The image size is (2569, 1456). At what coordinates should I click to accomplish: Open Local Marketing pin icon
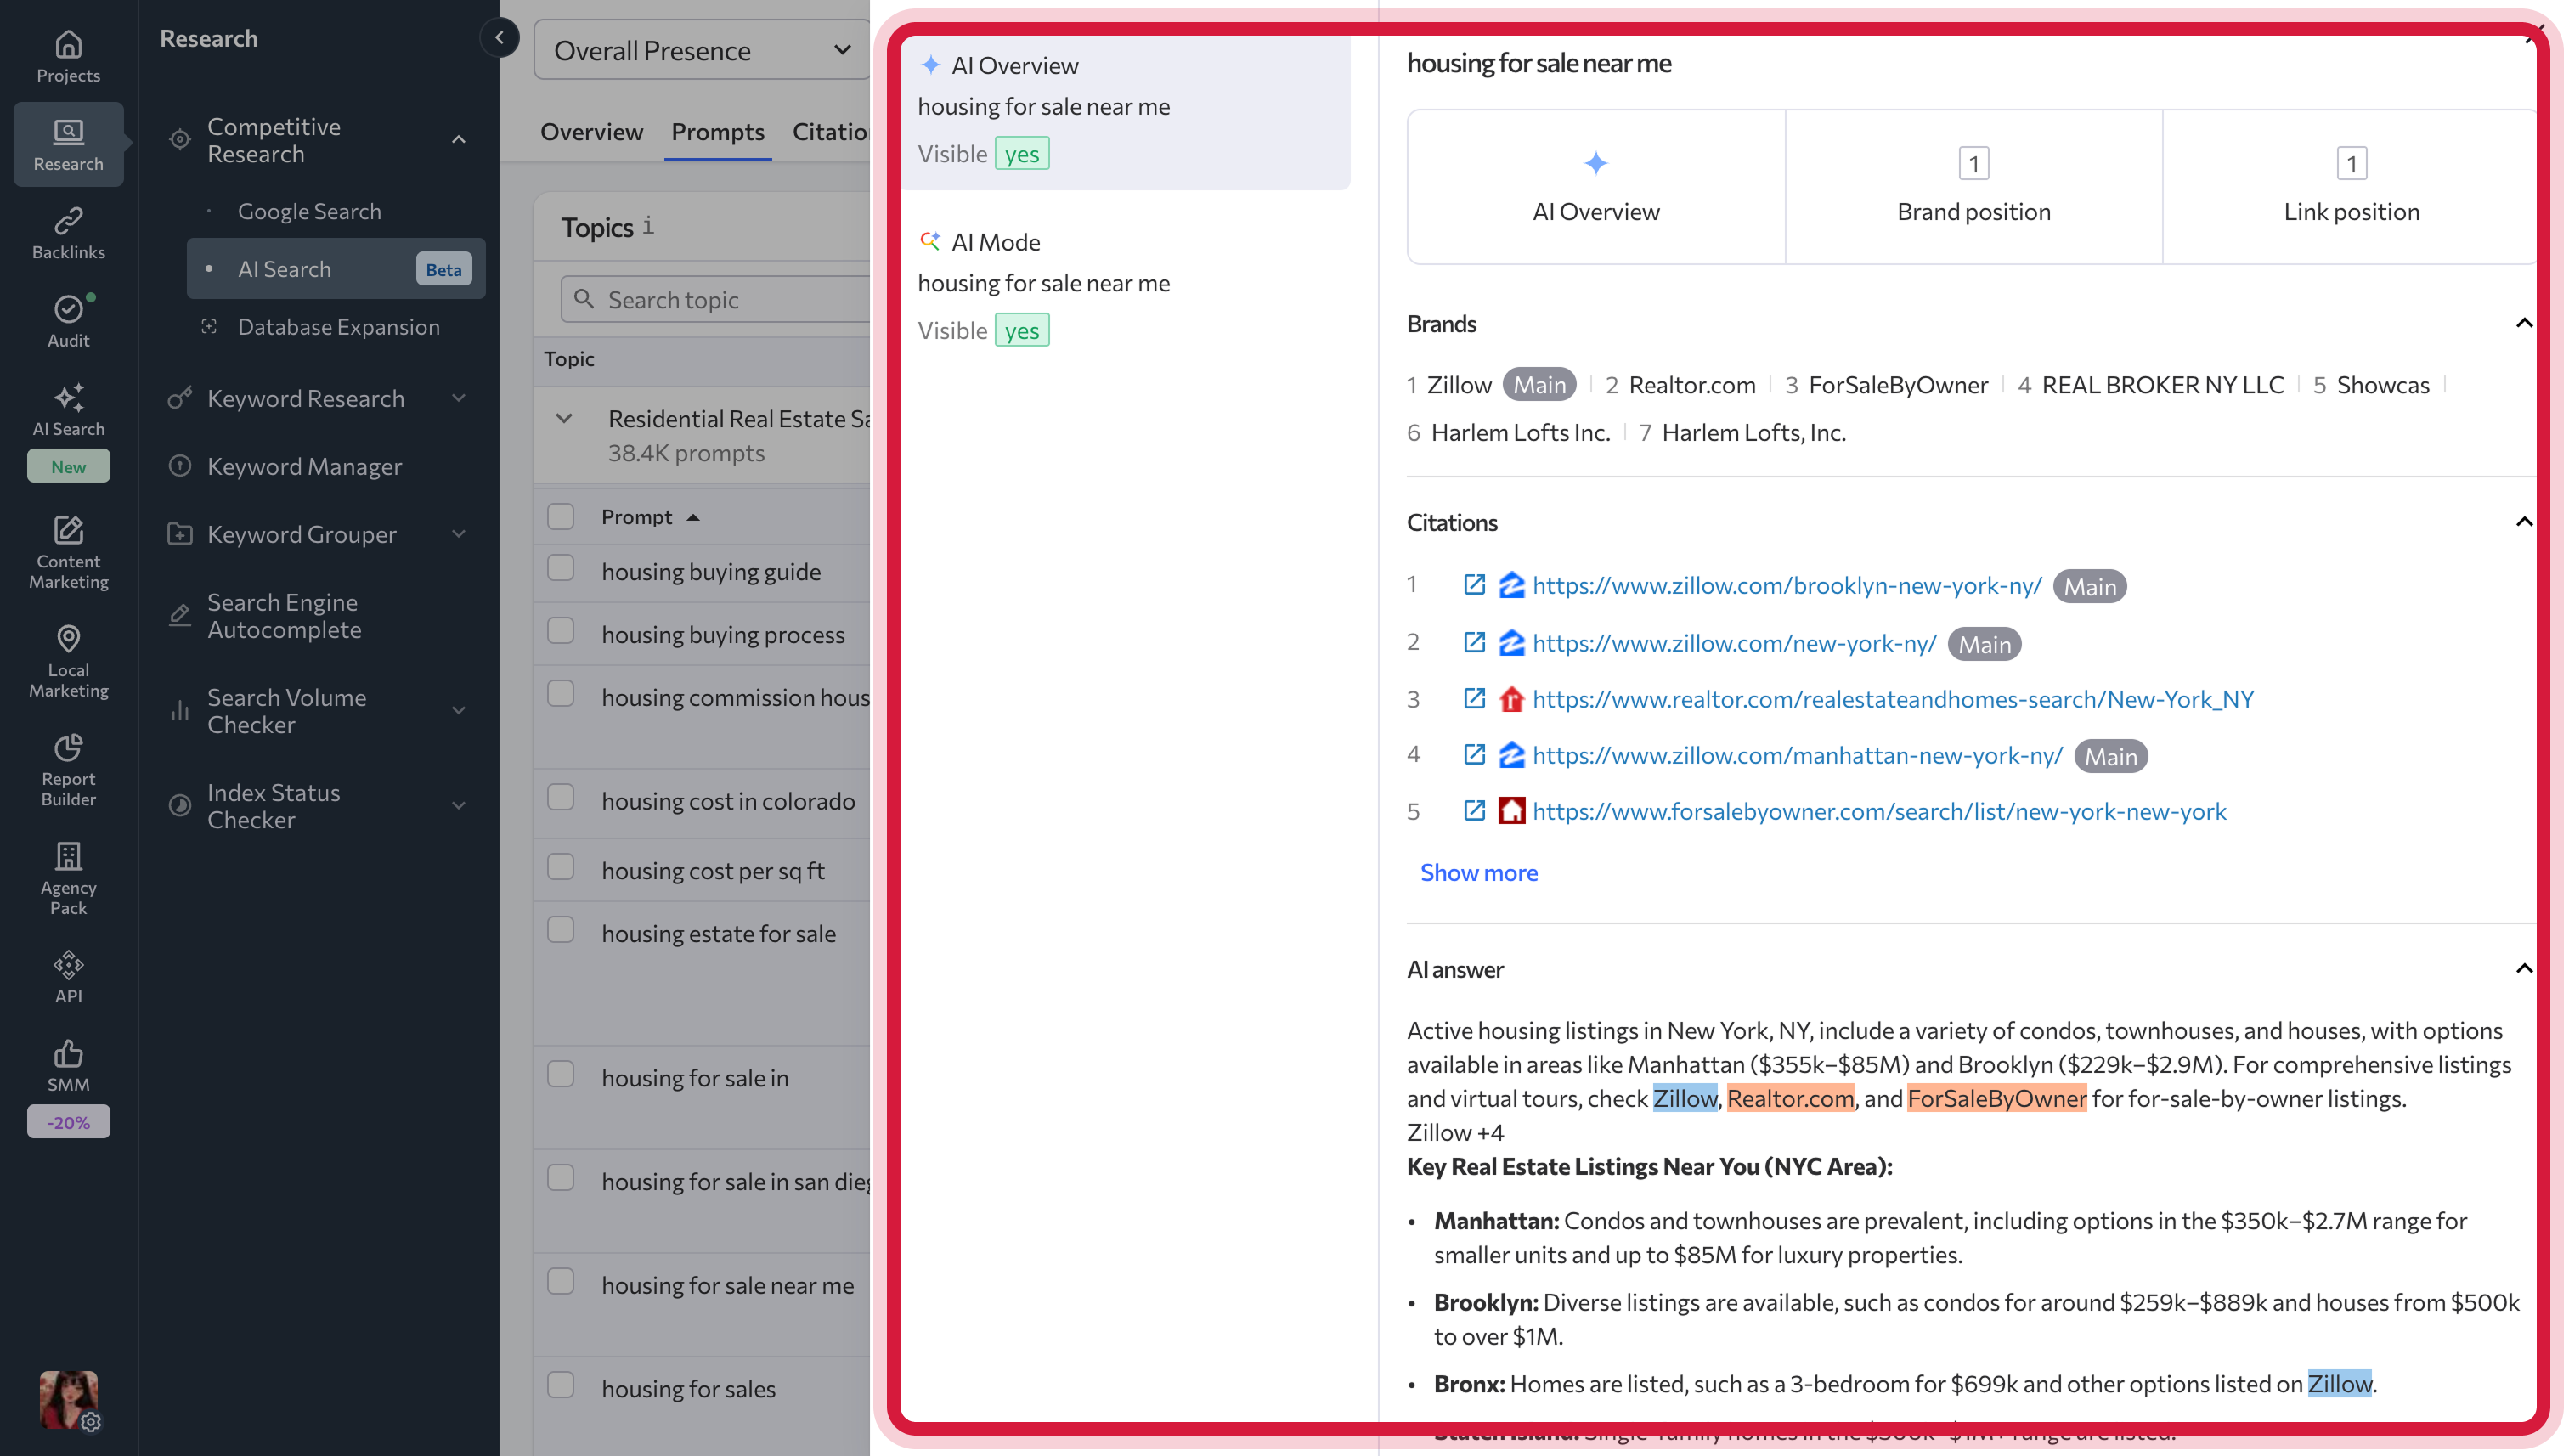pyautogui.click(x=68, y=639)
